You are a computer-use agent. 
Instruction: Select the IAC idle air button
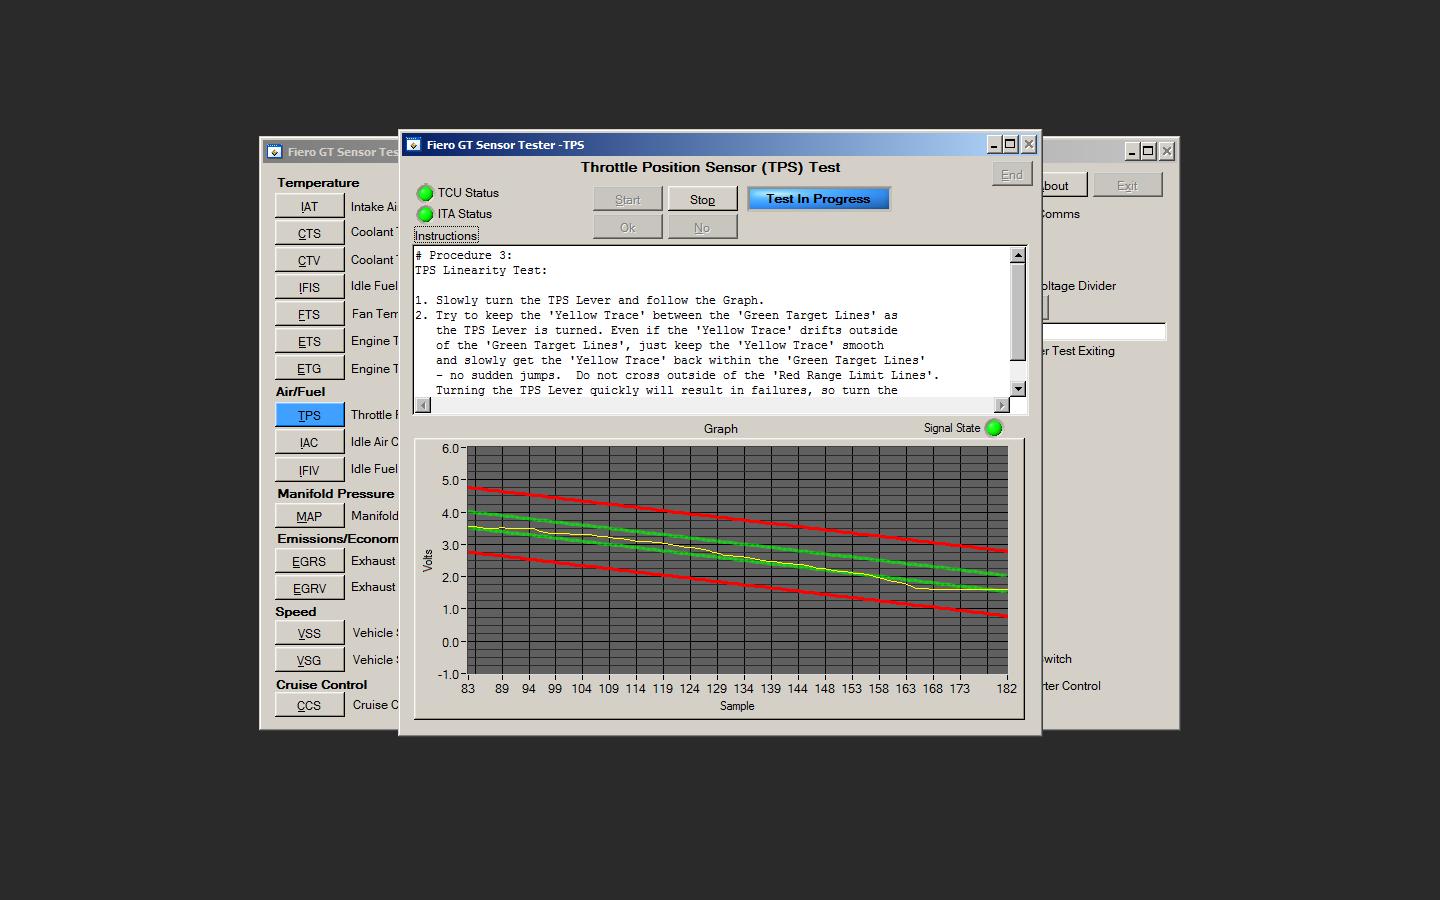[x=309, y=442]
